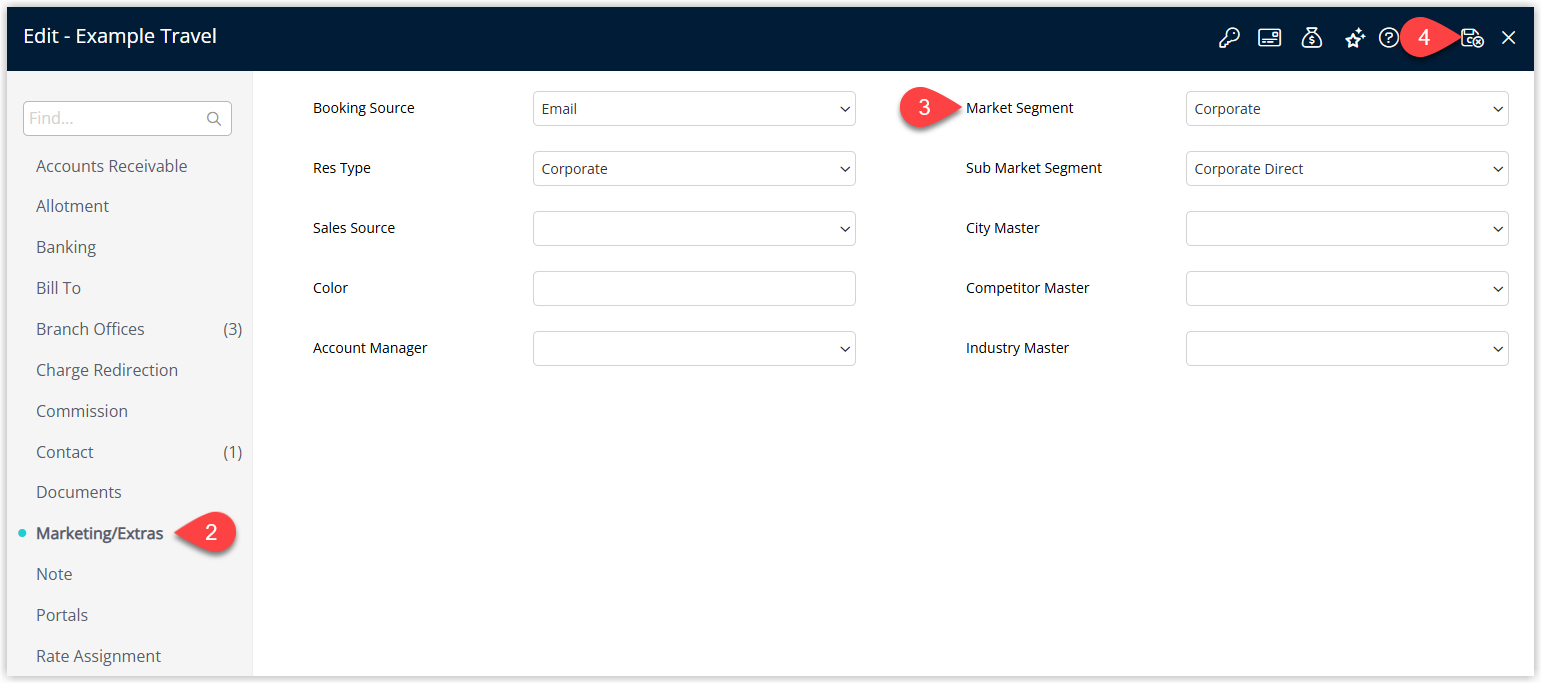
Task: Open the Booking Source dropdown
Action: [x=694, y=109]
